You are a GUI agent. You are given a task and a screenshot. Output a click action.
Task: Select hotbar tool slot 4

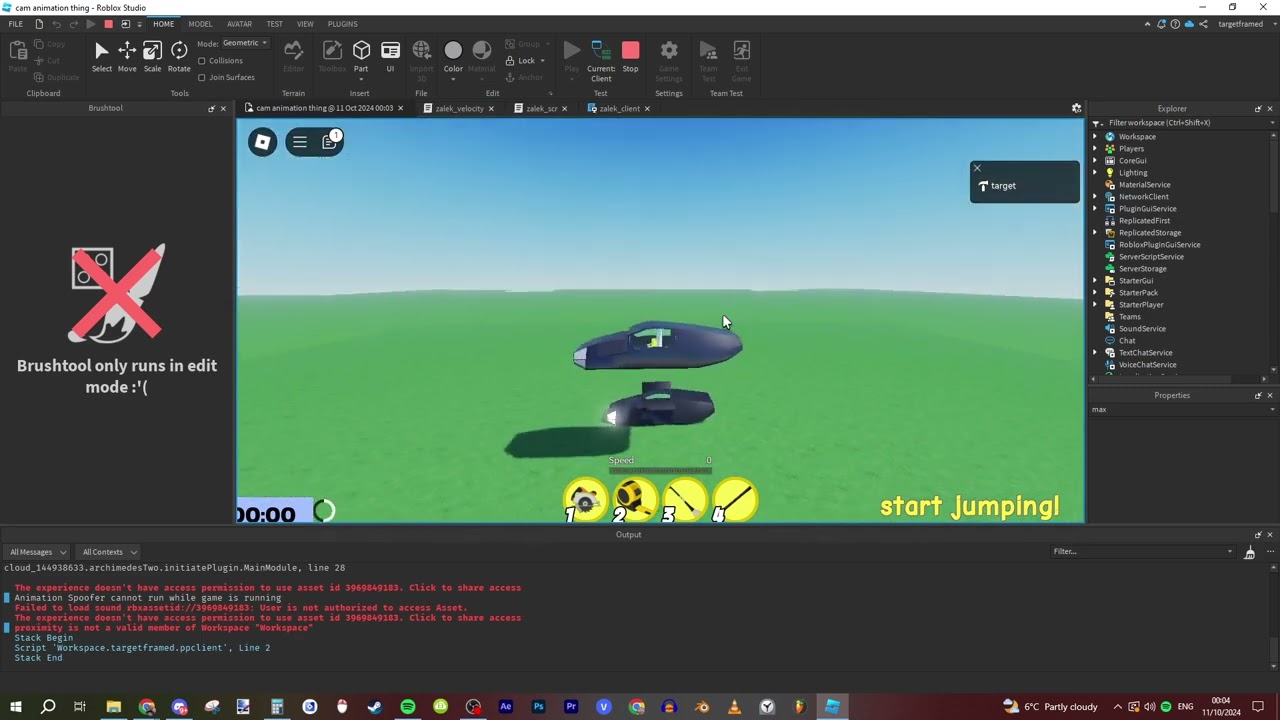pos(735,500)
